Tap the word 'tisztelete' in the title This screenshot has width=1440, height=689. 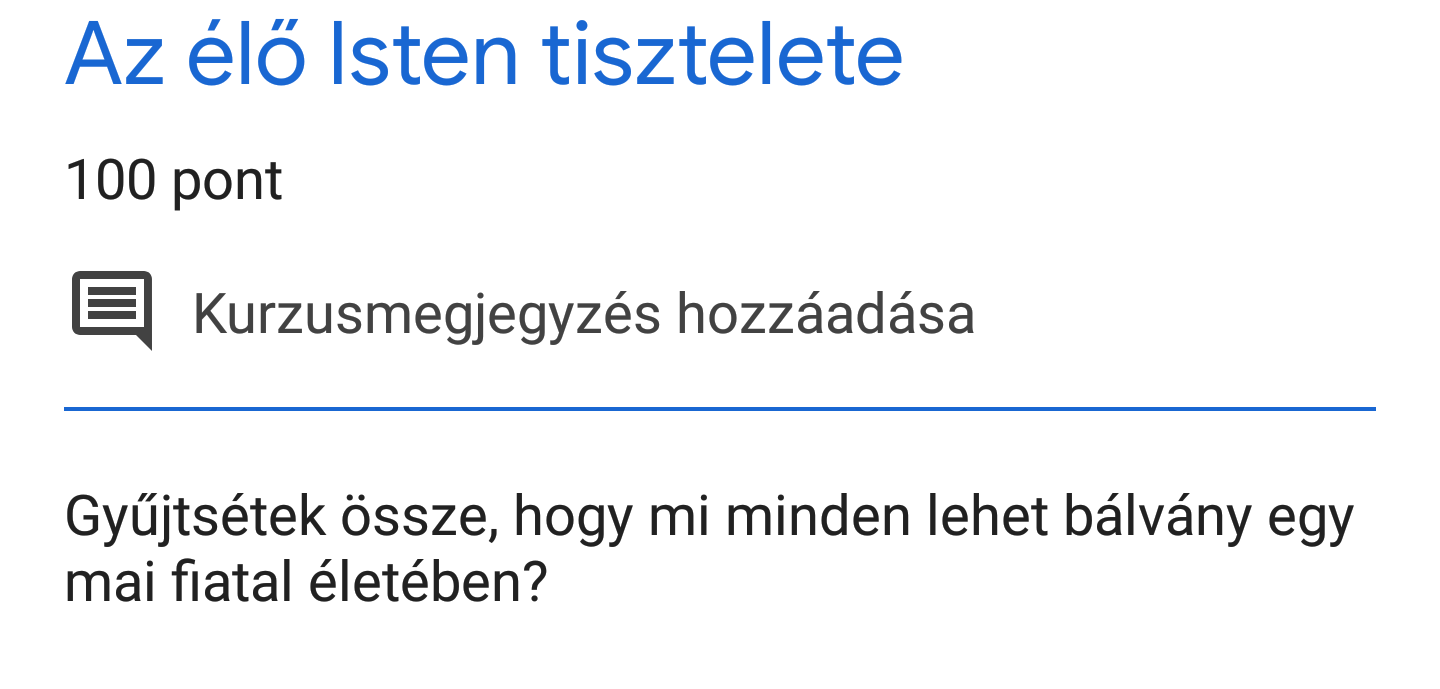pyautogui.click(x=723, y=55)
